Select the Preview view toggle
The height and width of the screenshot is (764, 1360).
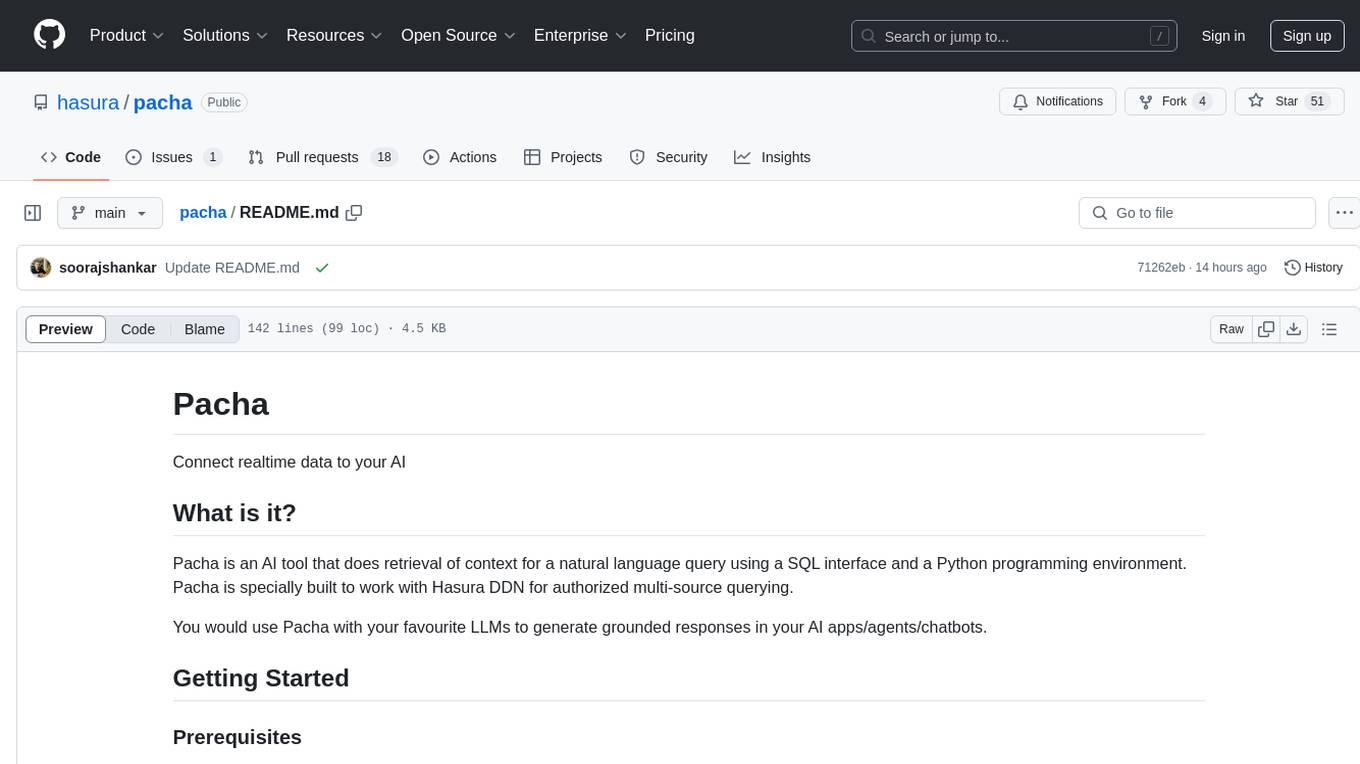(66, 329)
